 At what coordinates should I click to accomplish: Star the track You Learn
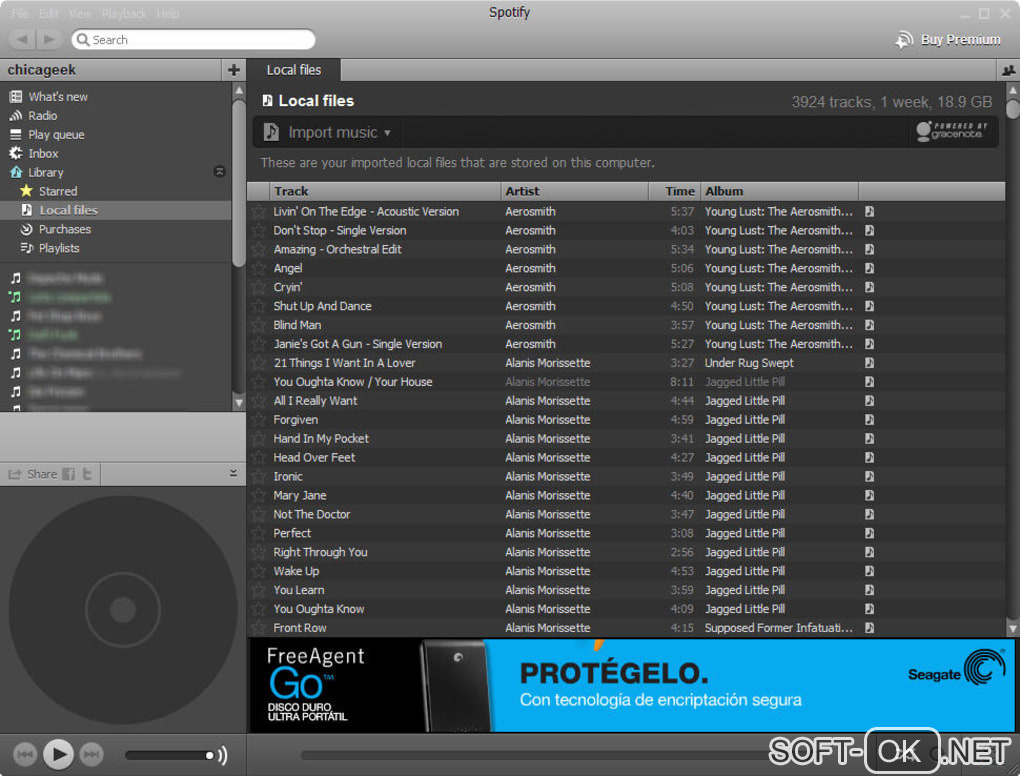(x=259, y=590)
